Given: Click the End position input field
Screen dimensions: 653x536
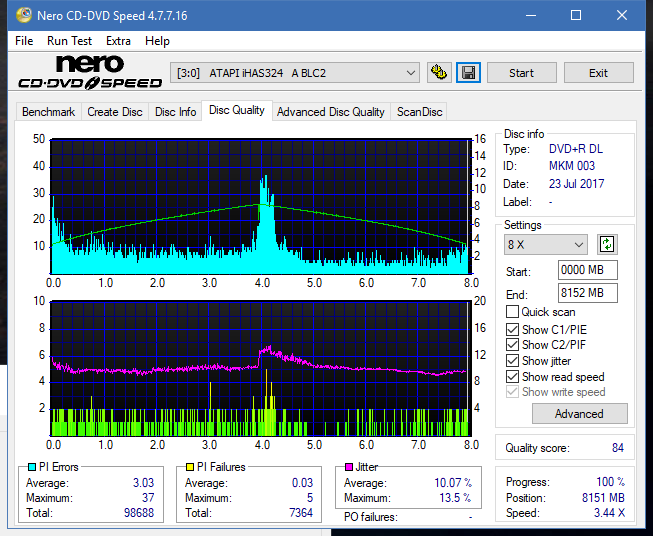Looking at the screenshot, I should tap(588, 293).
